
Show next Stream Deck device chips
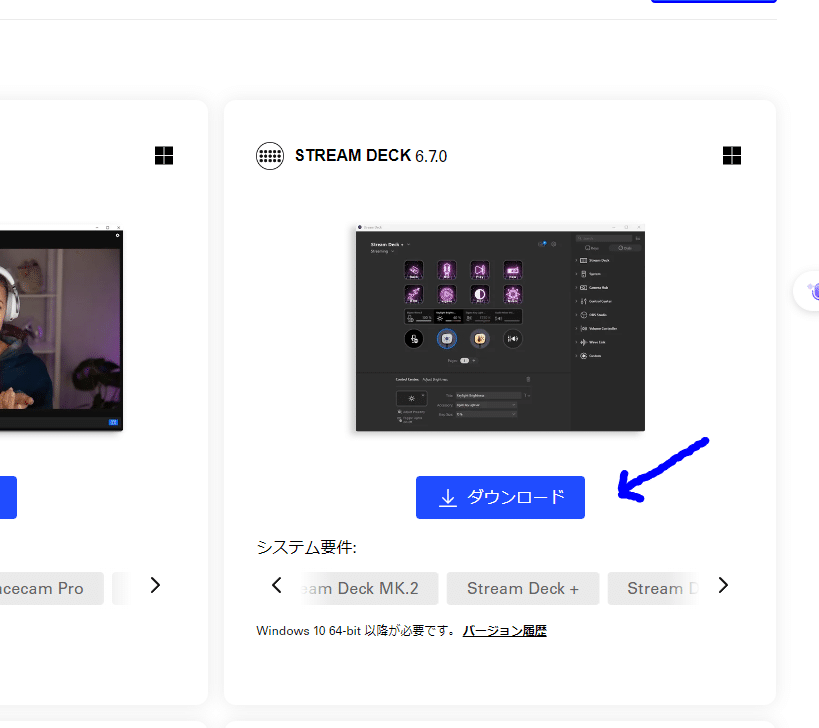(x=723, y=585)
